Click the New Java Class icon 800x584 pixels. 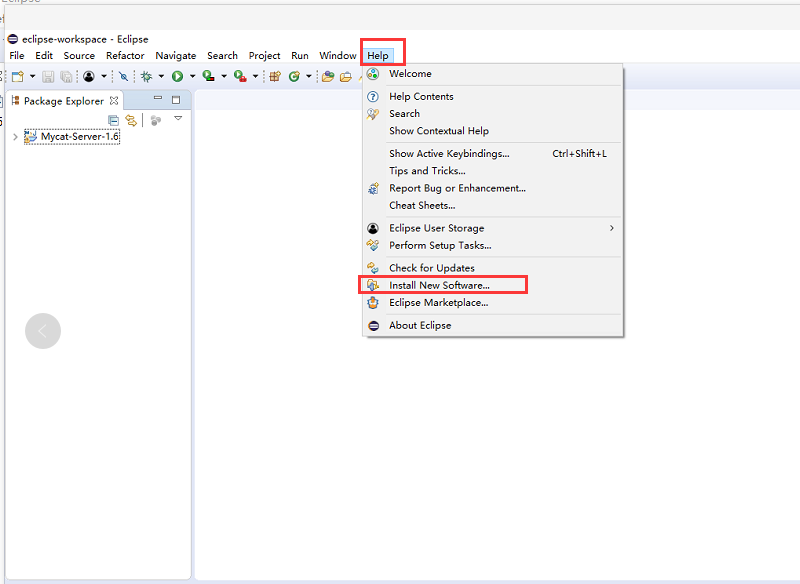294,77
